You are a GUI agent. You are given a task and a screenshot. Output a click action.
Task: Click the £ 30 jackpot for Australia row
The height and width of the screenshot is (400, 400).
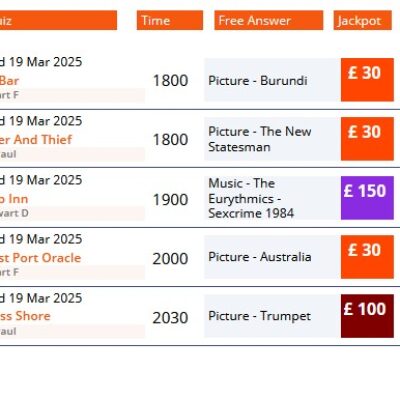pyautogui.click(x=367, y=257)
